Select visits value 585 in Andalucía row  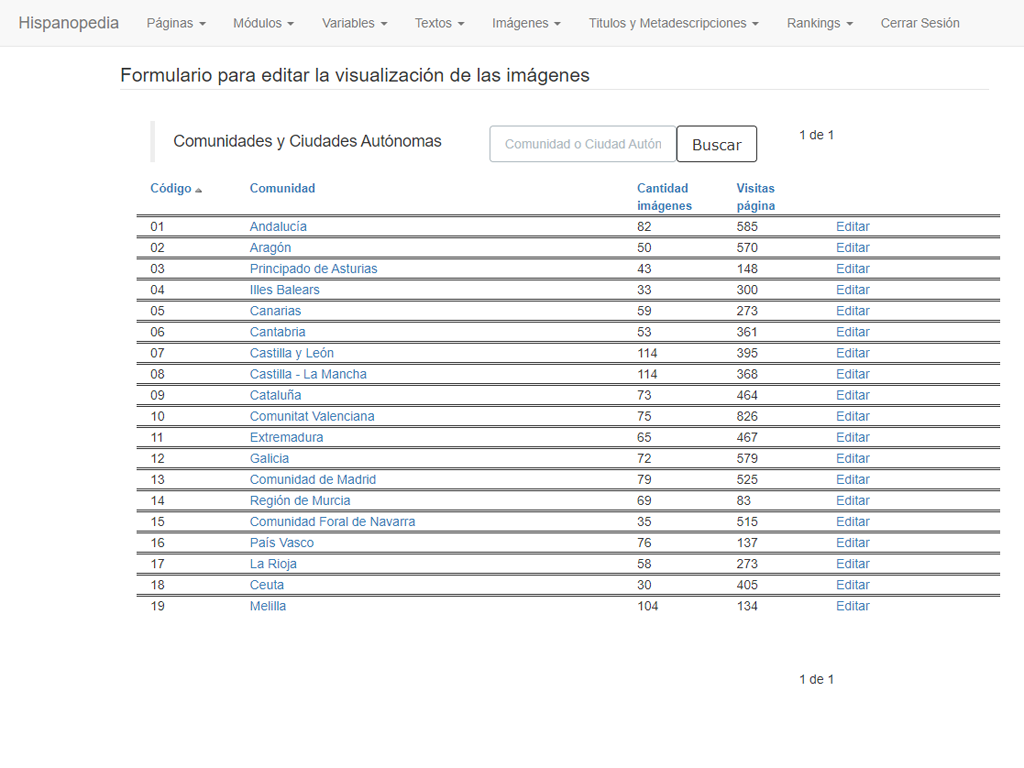point(747,227)
